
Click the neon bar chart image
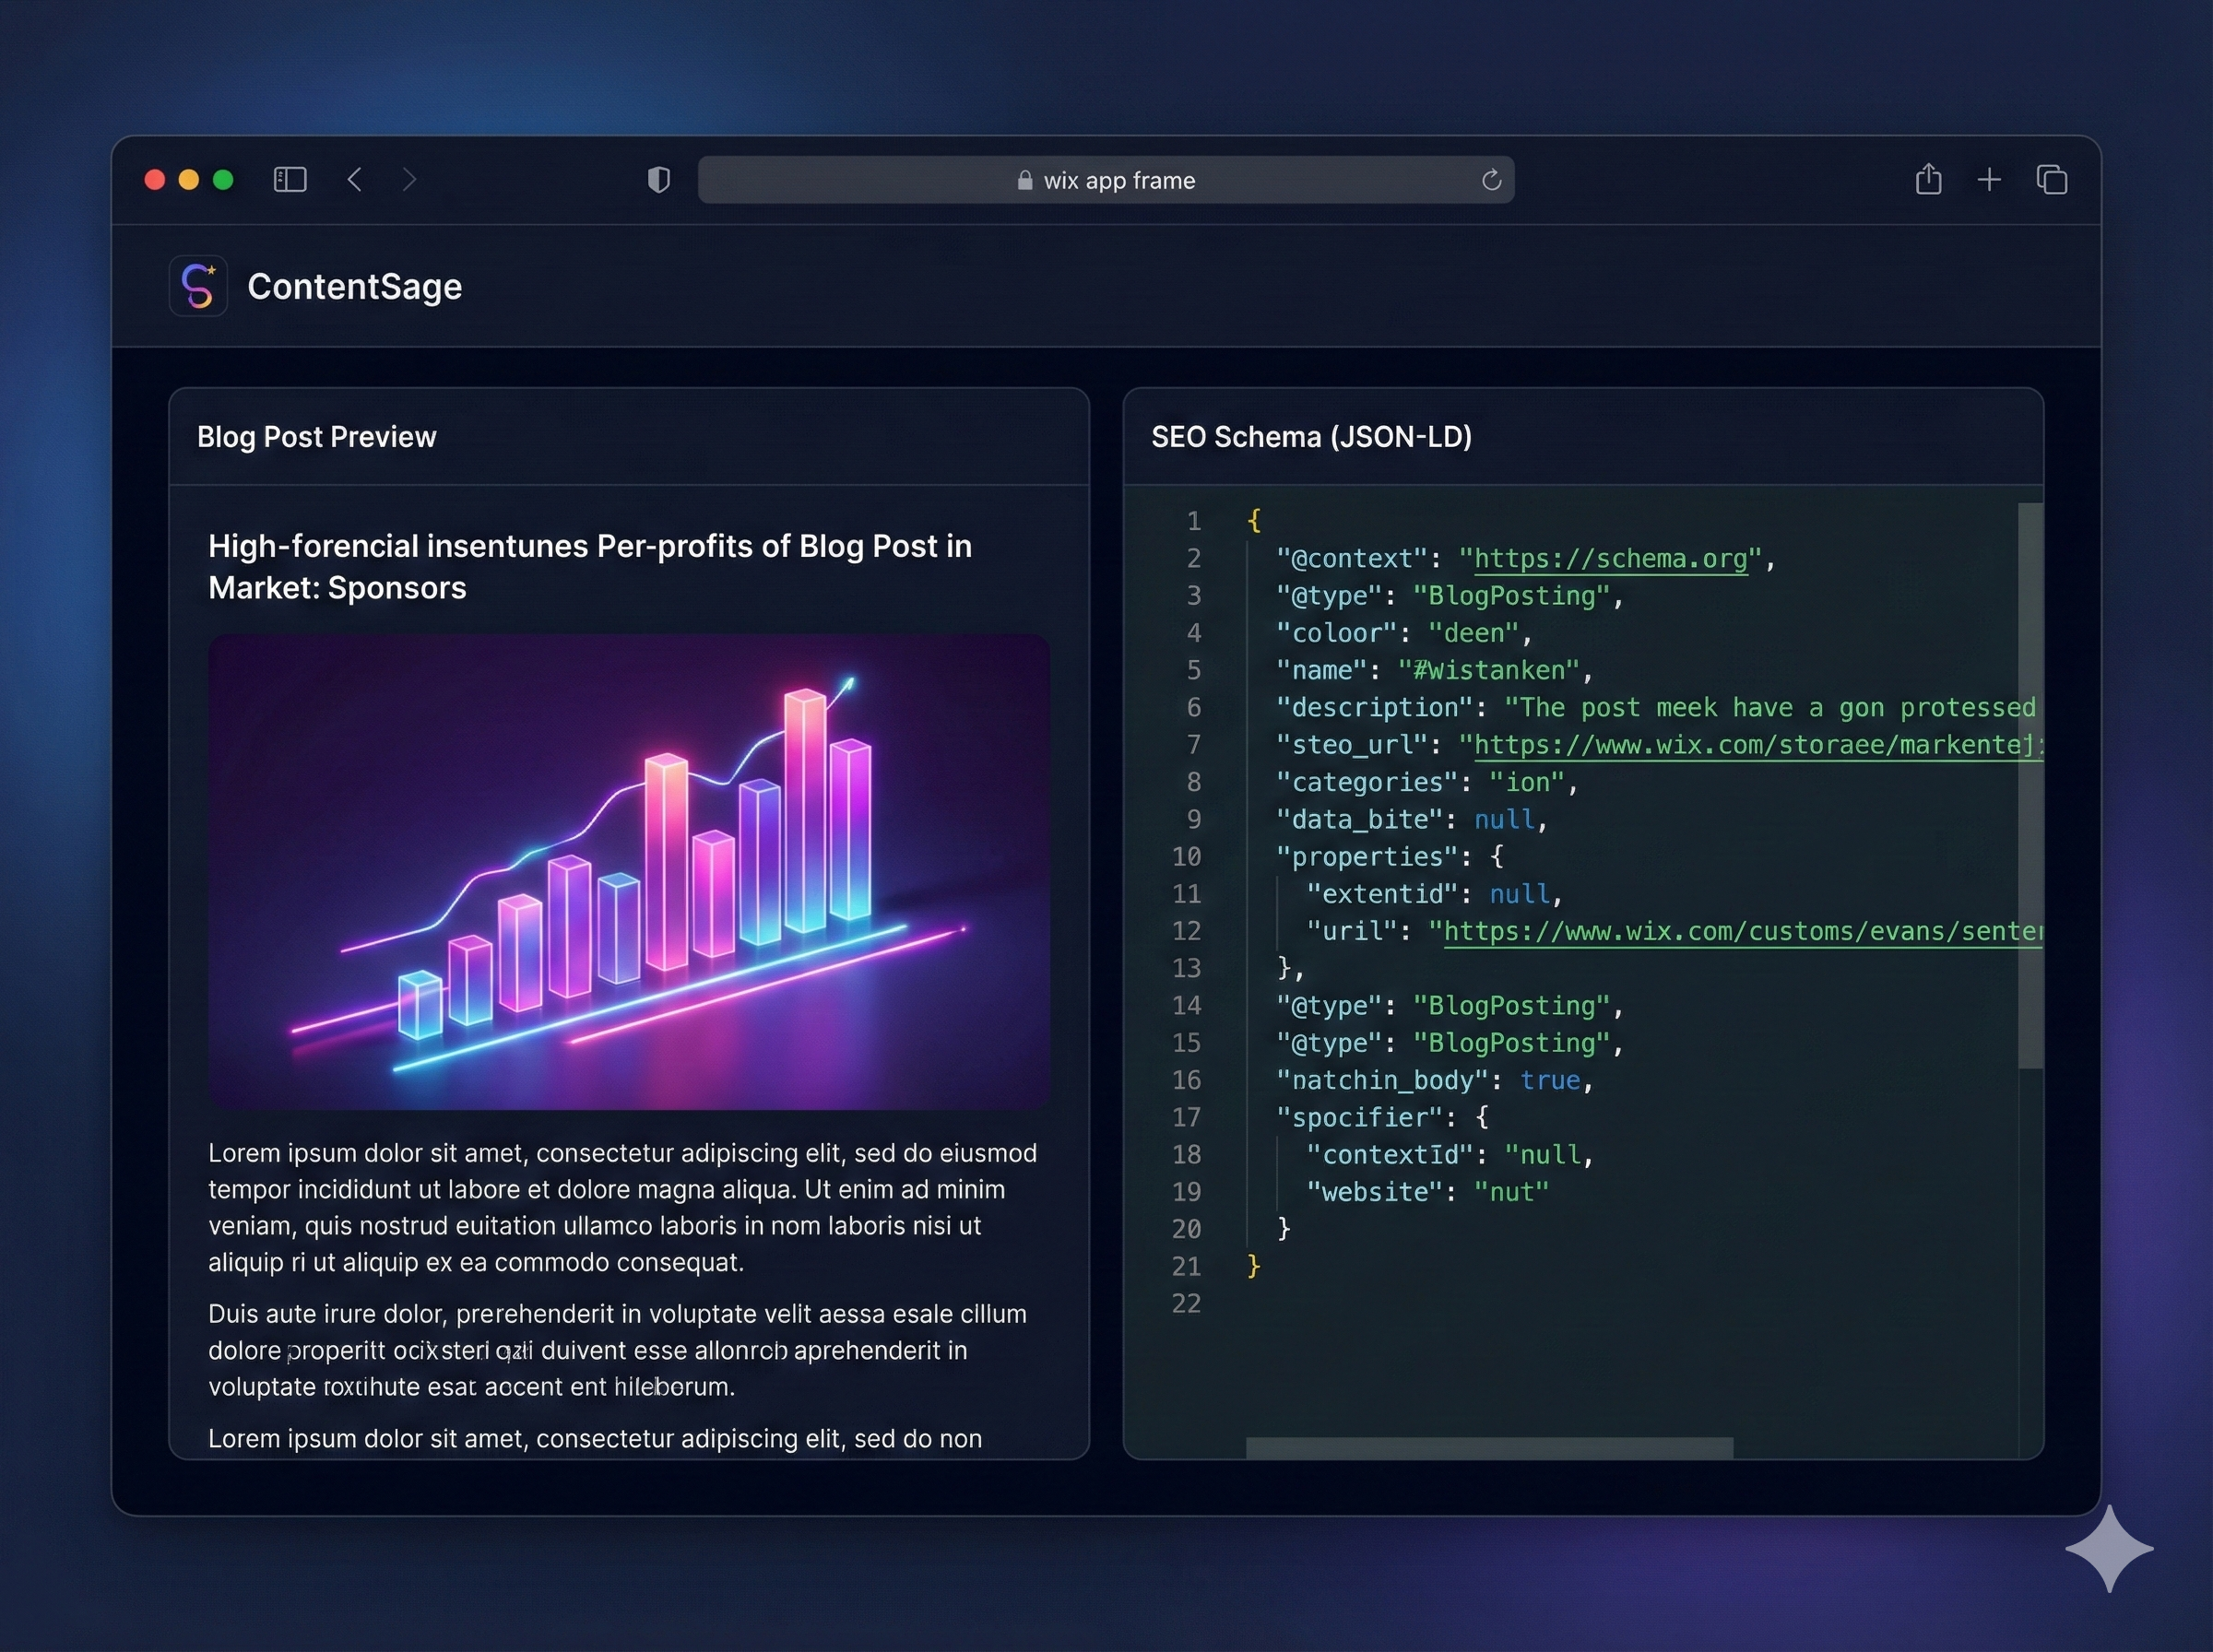[x=628, y=870]
